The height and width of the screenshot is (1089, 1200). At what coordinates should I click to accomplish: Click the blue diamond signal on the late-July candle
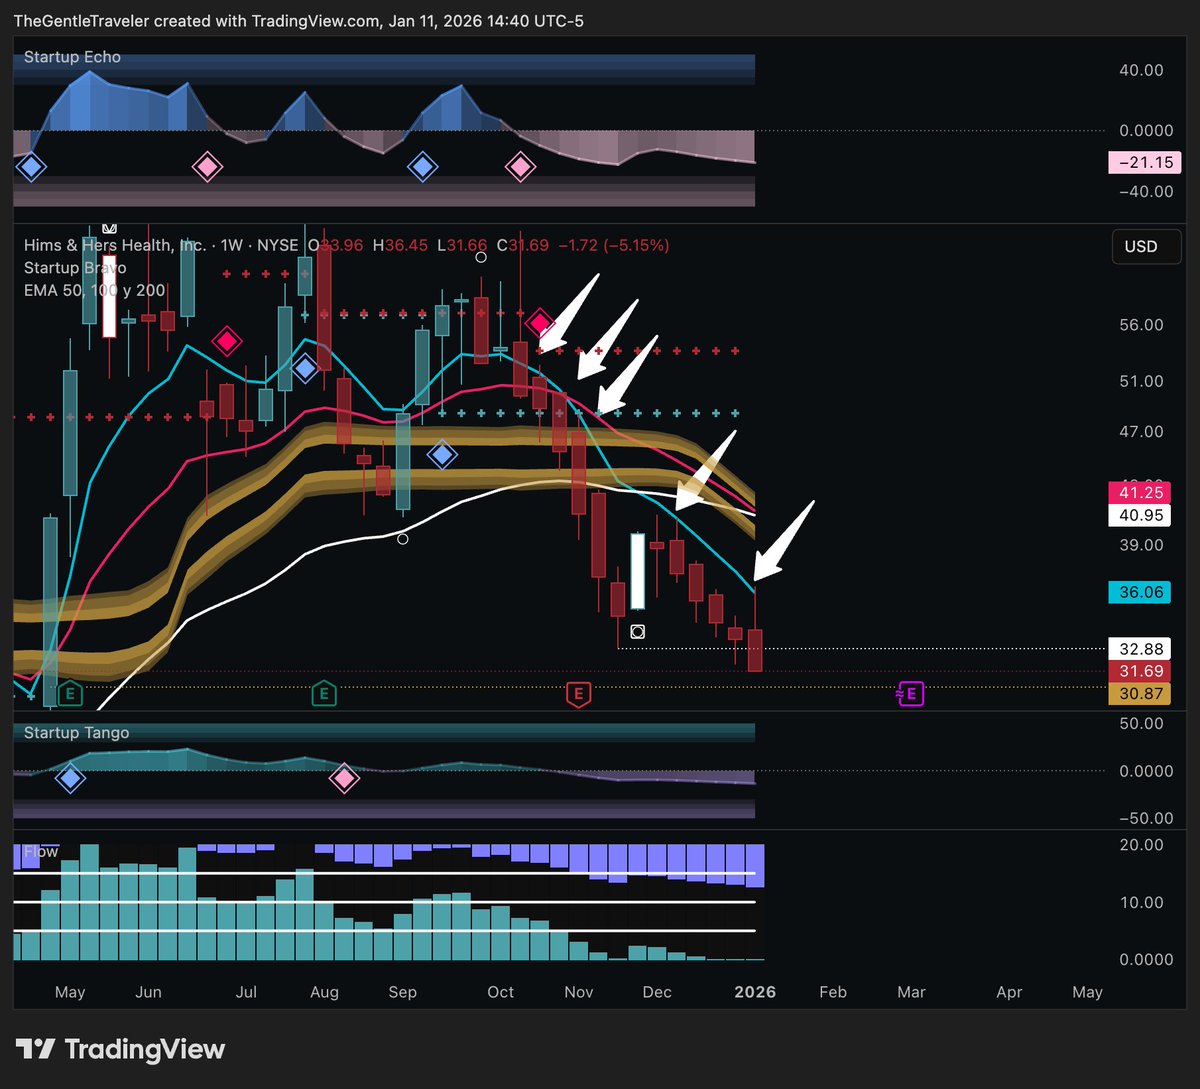304,368
